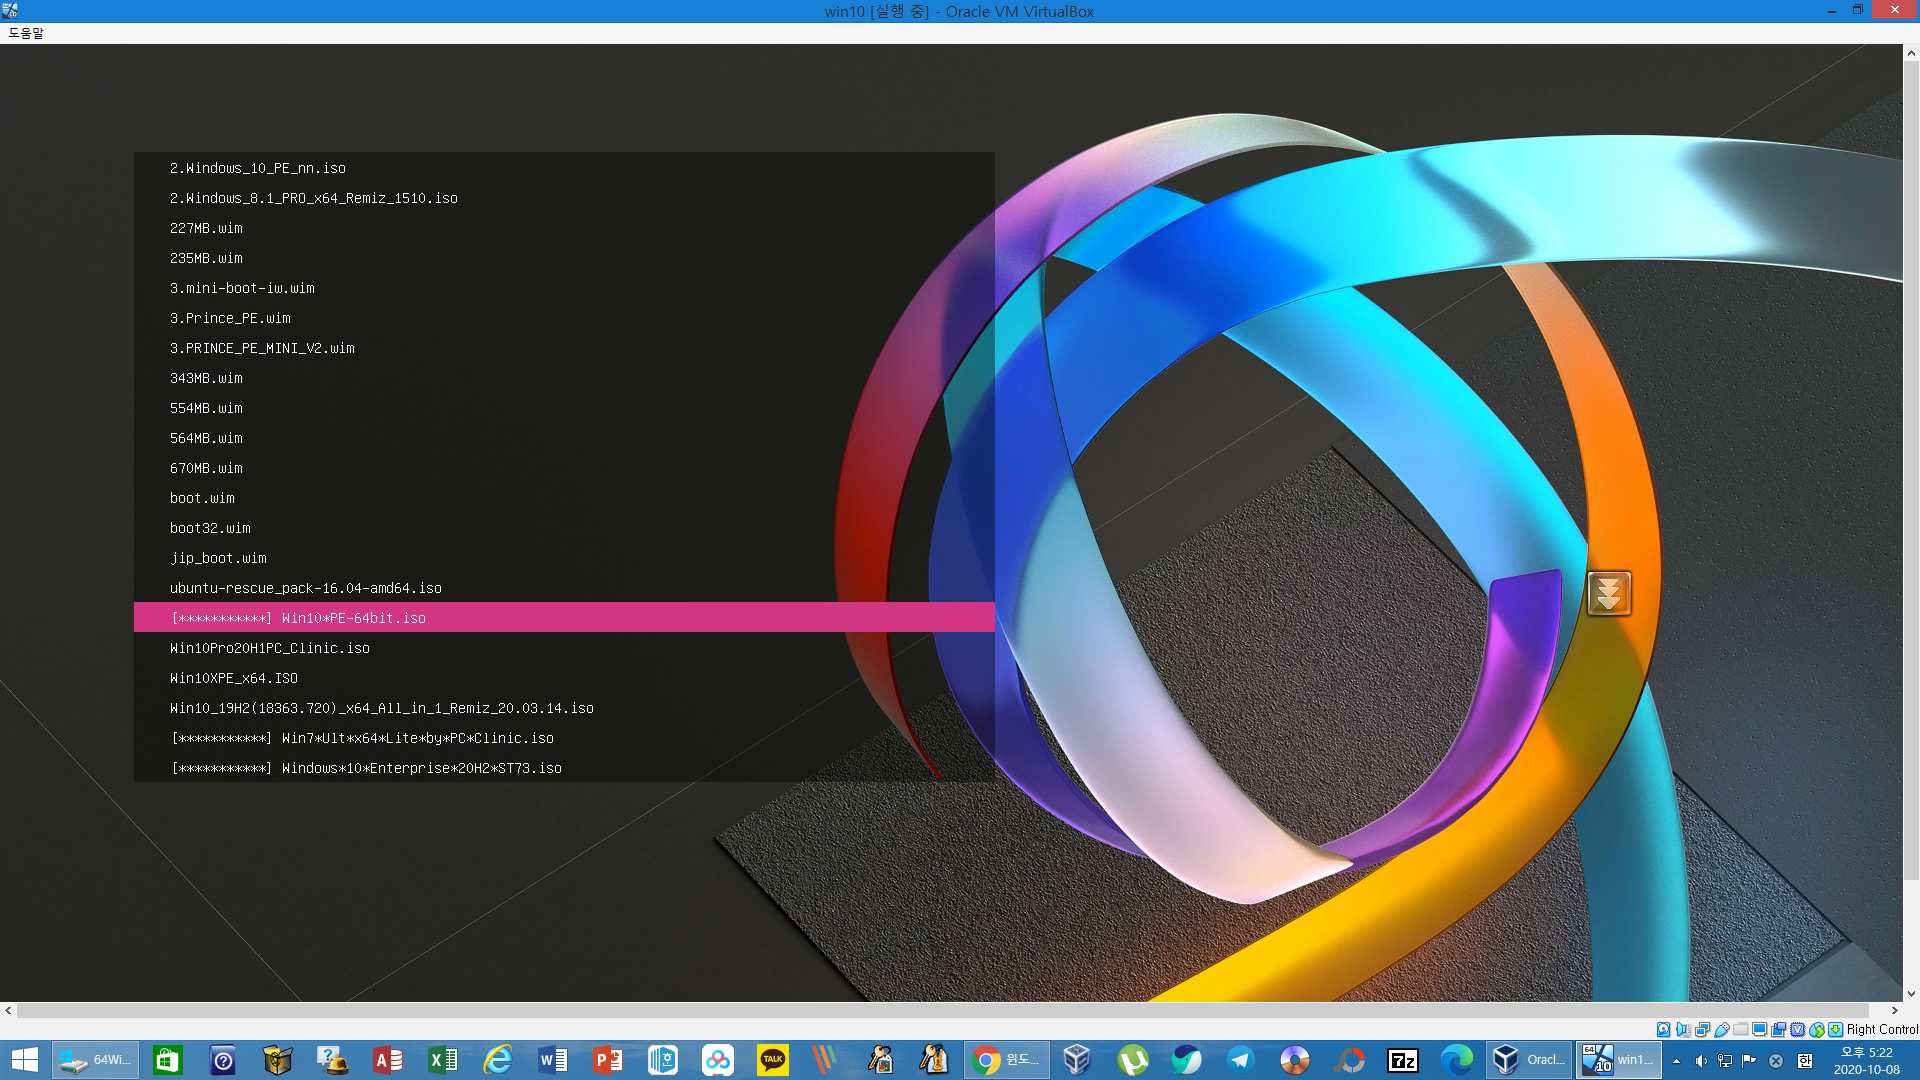This screenshot has width=1920, height=1080.
Task: Launch Microsoft Word from taskbar
Action: coord(553,1060)
